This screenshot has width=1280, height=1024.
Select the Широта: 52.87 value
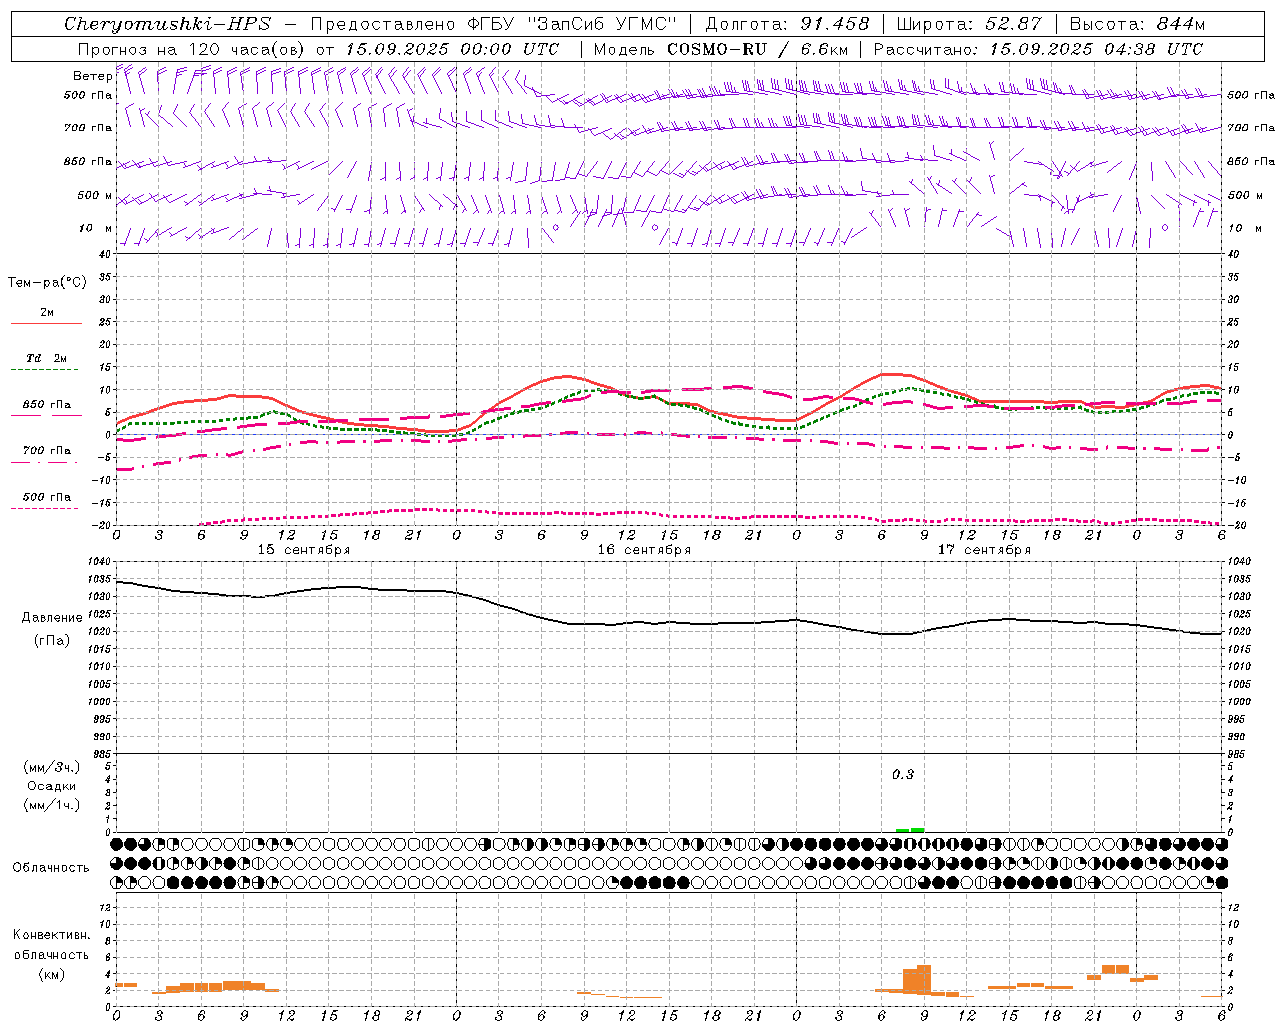click(x=969, y=24)
